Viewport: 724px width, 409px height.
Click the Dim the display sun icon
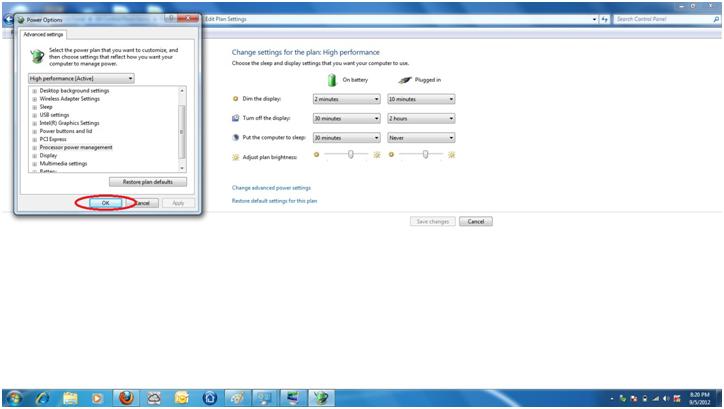tap(235, 99)
